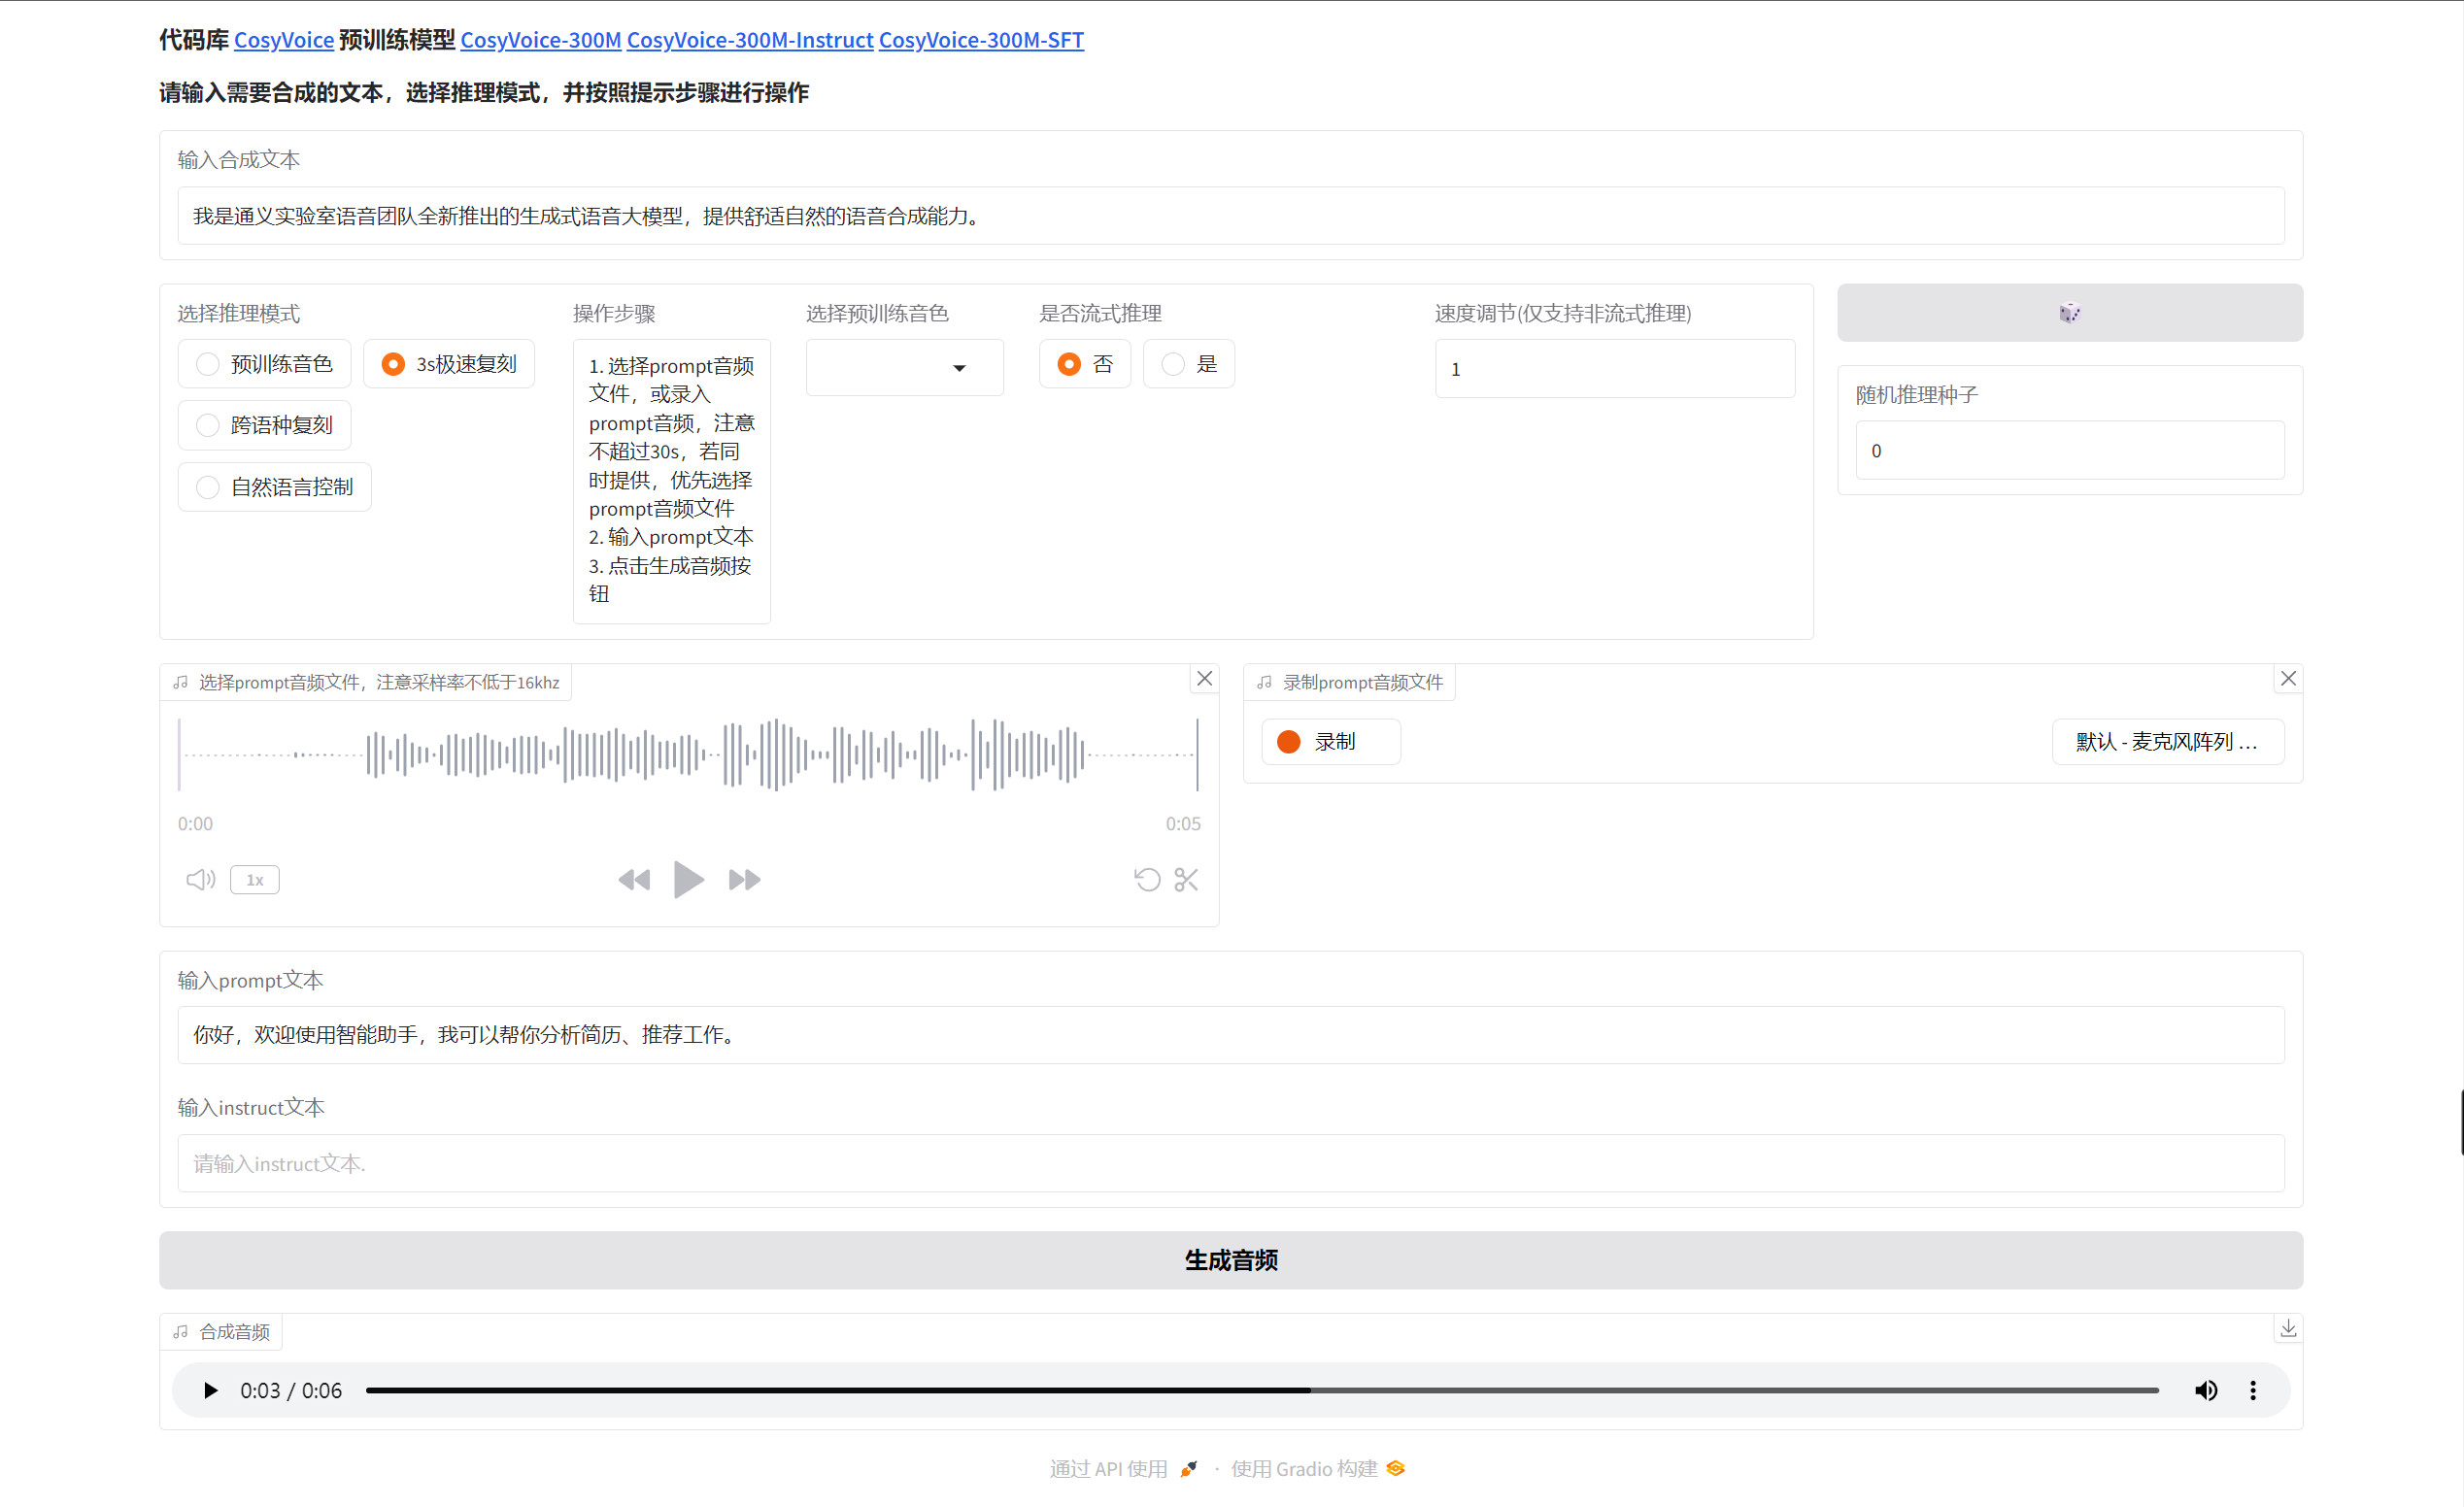Rewind the prompt audio
This screenshot has height=1507, width=2464.
point(634,880)
